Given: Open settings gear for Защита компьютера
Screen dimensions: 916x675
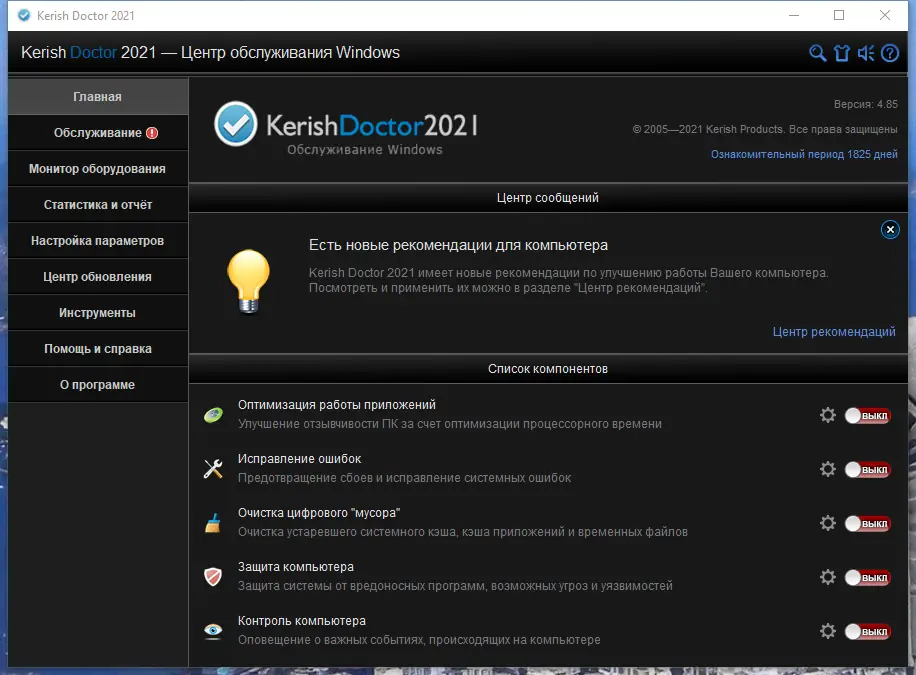Looking at the screenshot, I should pyautogui.click(x=828, y=577).
